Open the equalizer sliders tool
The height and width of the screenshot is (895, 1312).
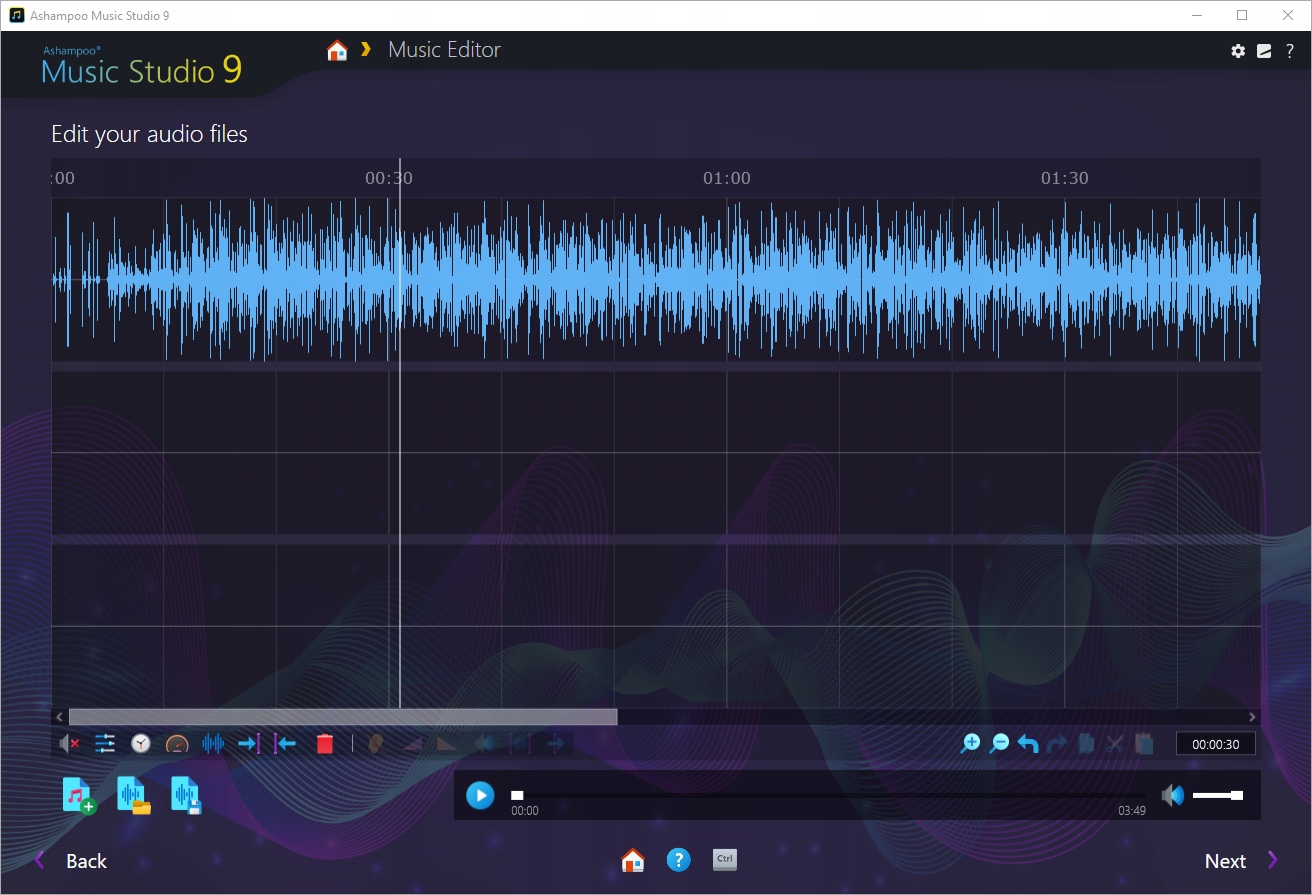[105, 744]
